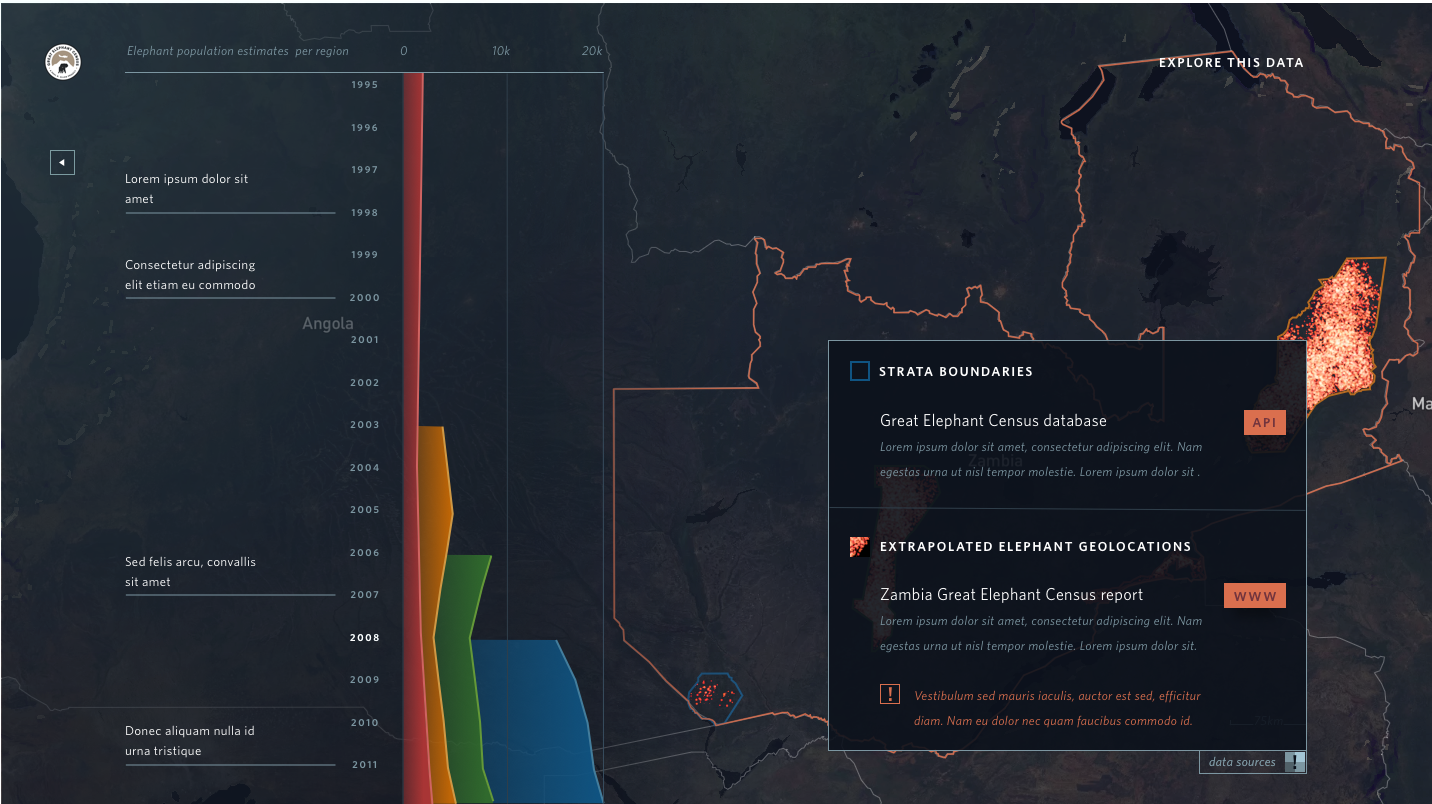1432x804 pixels.
Task: Open 'Lorem ipsum dolor sit amet' event
Action: 187,189
